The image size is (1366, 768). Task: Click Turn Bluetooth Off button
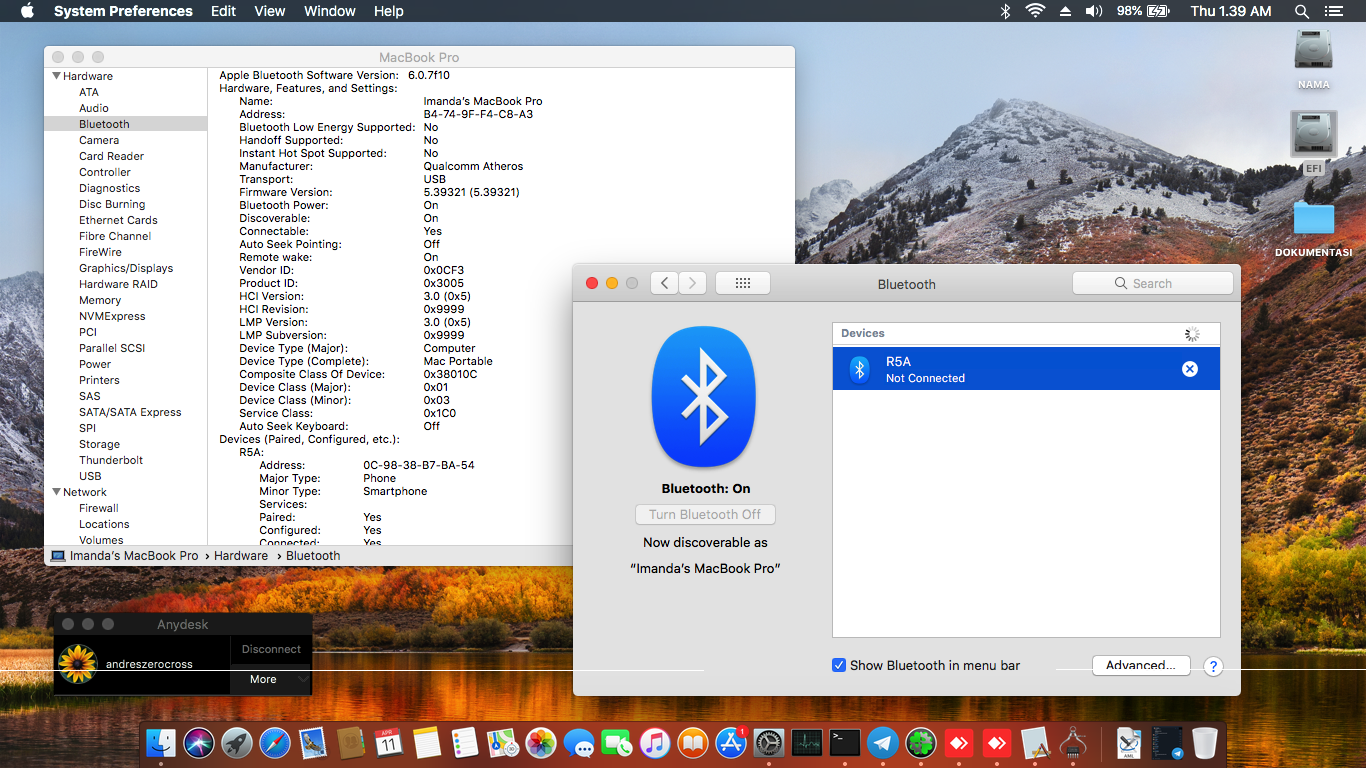(705, 514)
